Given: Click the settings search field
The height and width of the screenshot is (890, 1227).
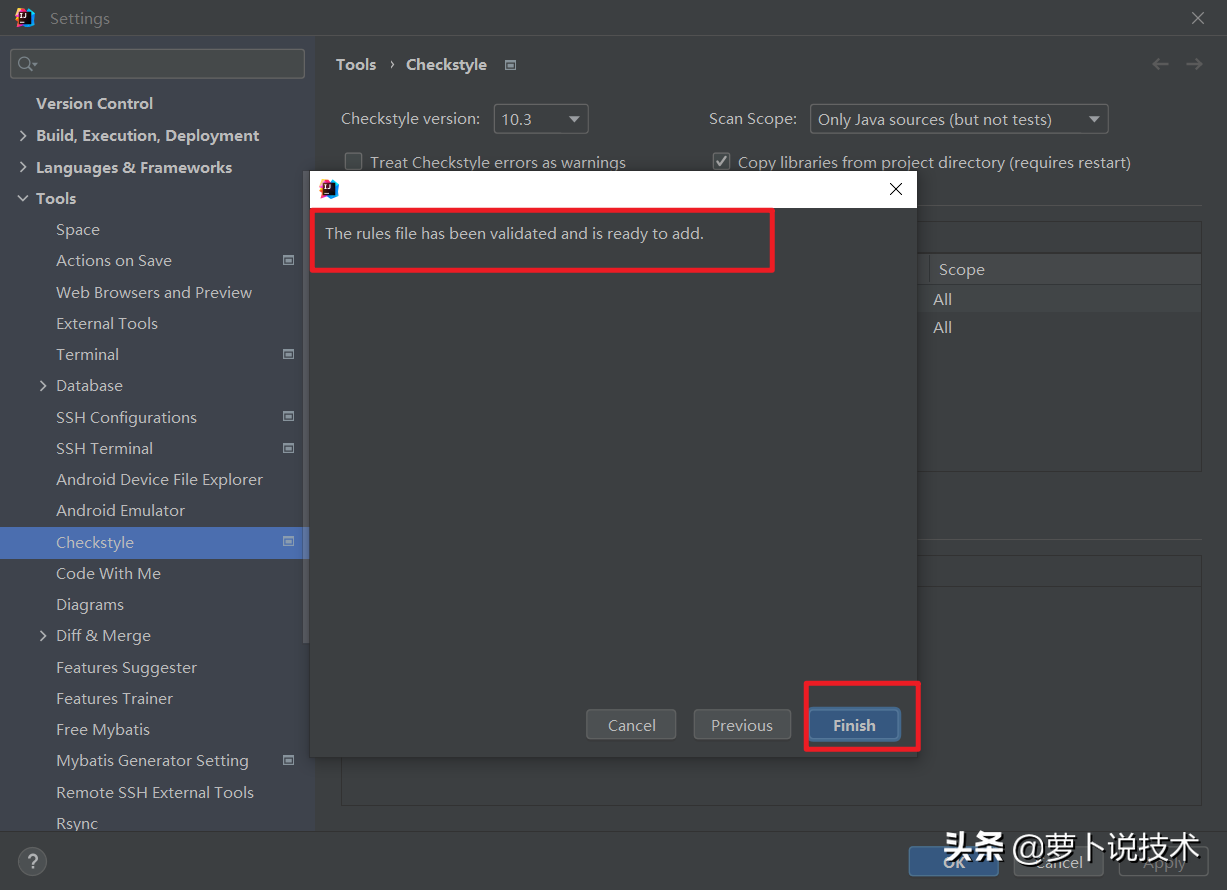Looking at the screenshot, I should [x=158, y=64].
